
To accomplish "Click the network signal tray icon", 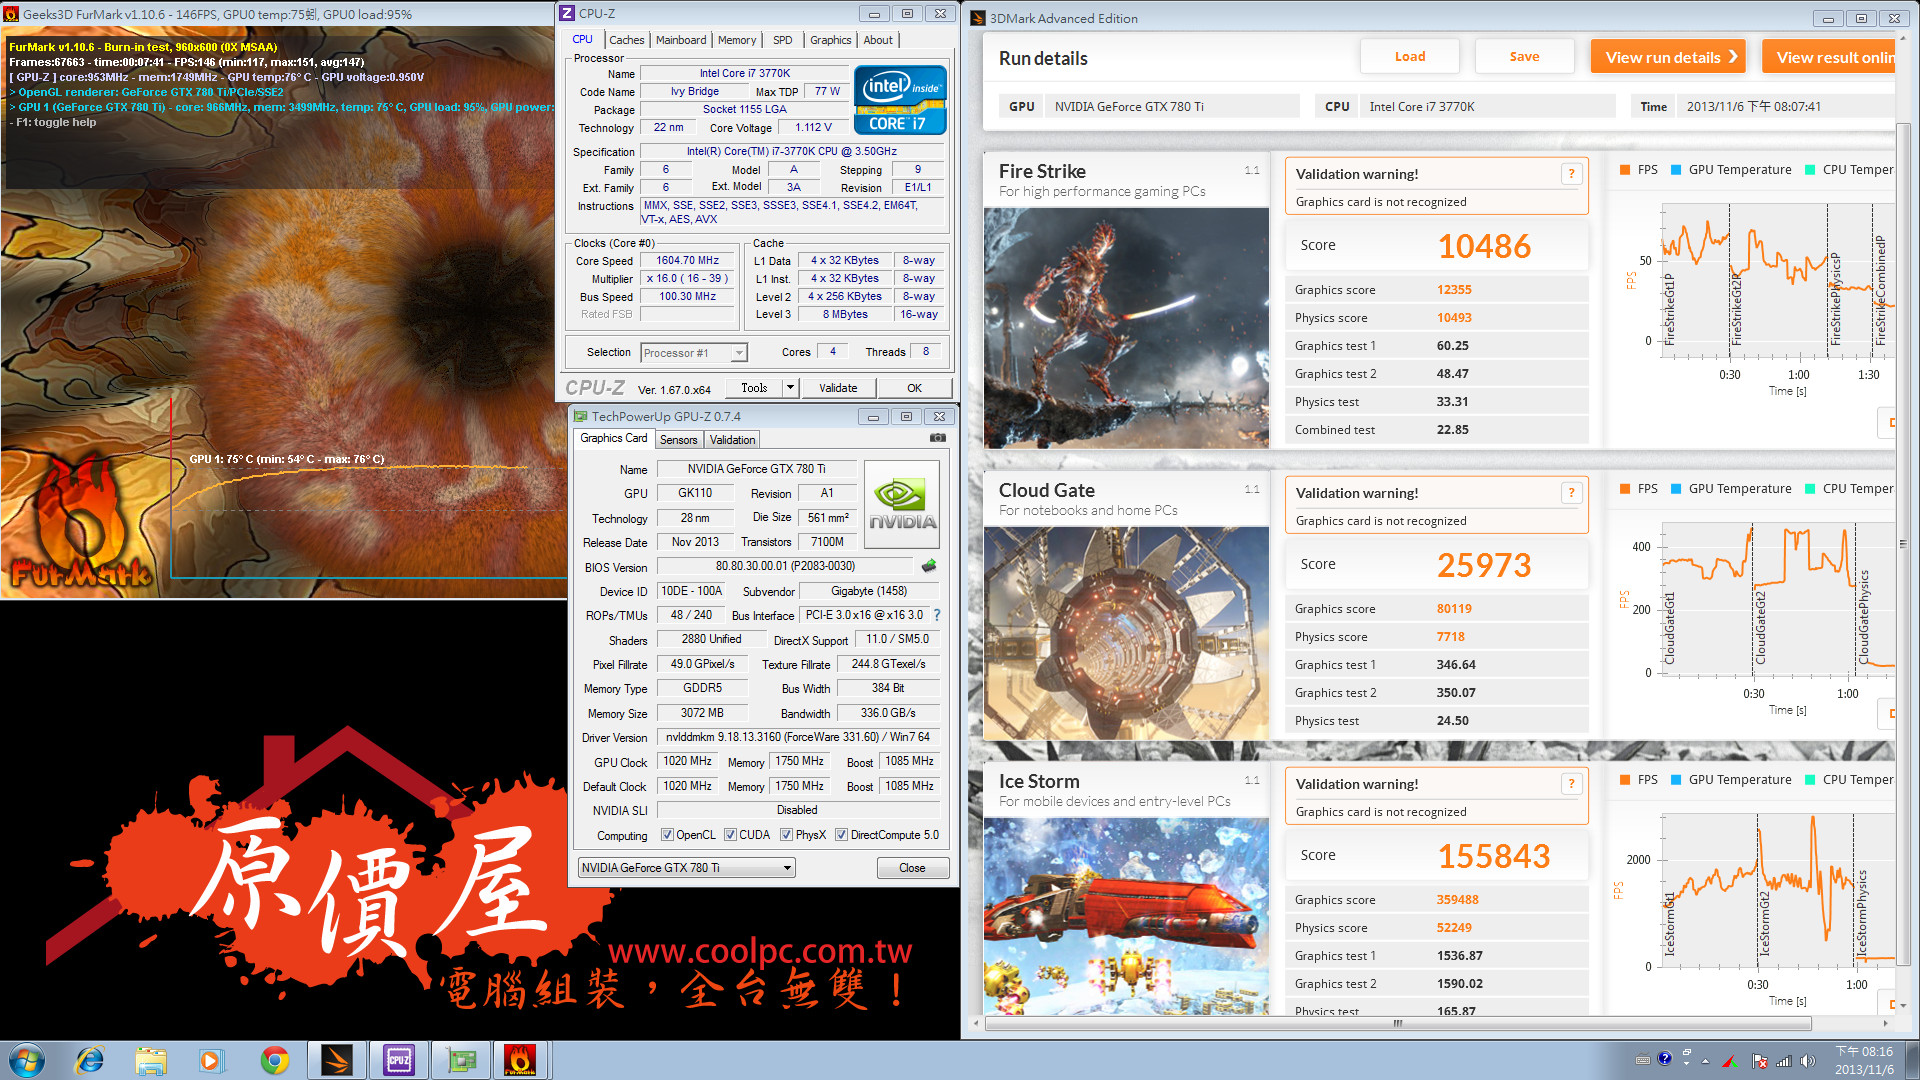I will [1784, 1061].
